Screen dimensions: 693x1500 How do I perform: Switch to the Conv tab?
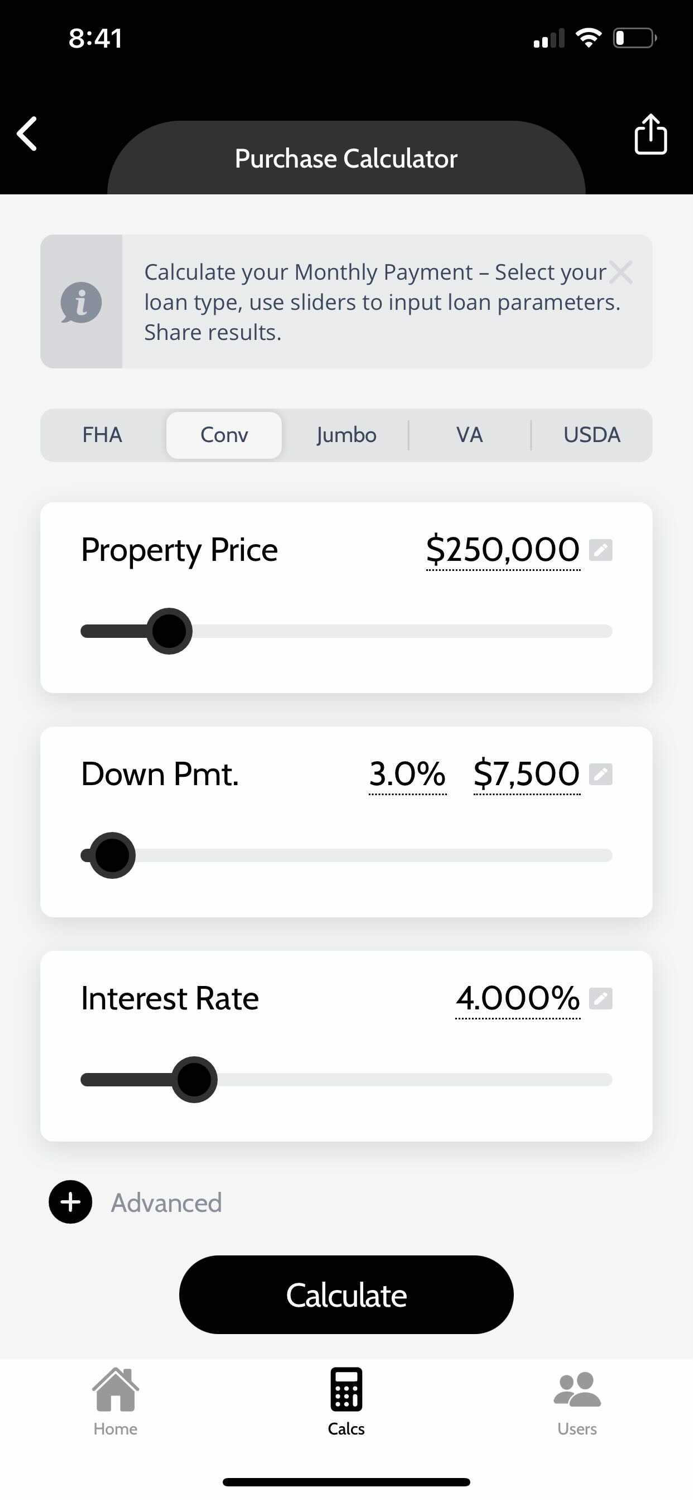224,434
